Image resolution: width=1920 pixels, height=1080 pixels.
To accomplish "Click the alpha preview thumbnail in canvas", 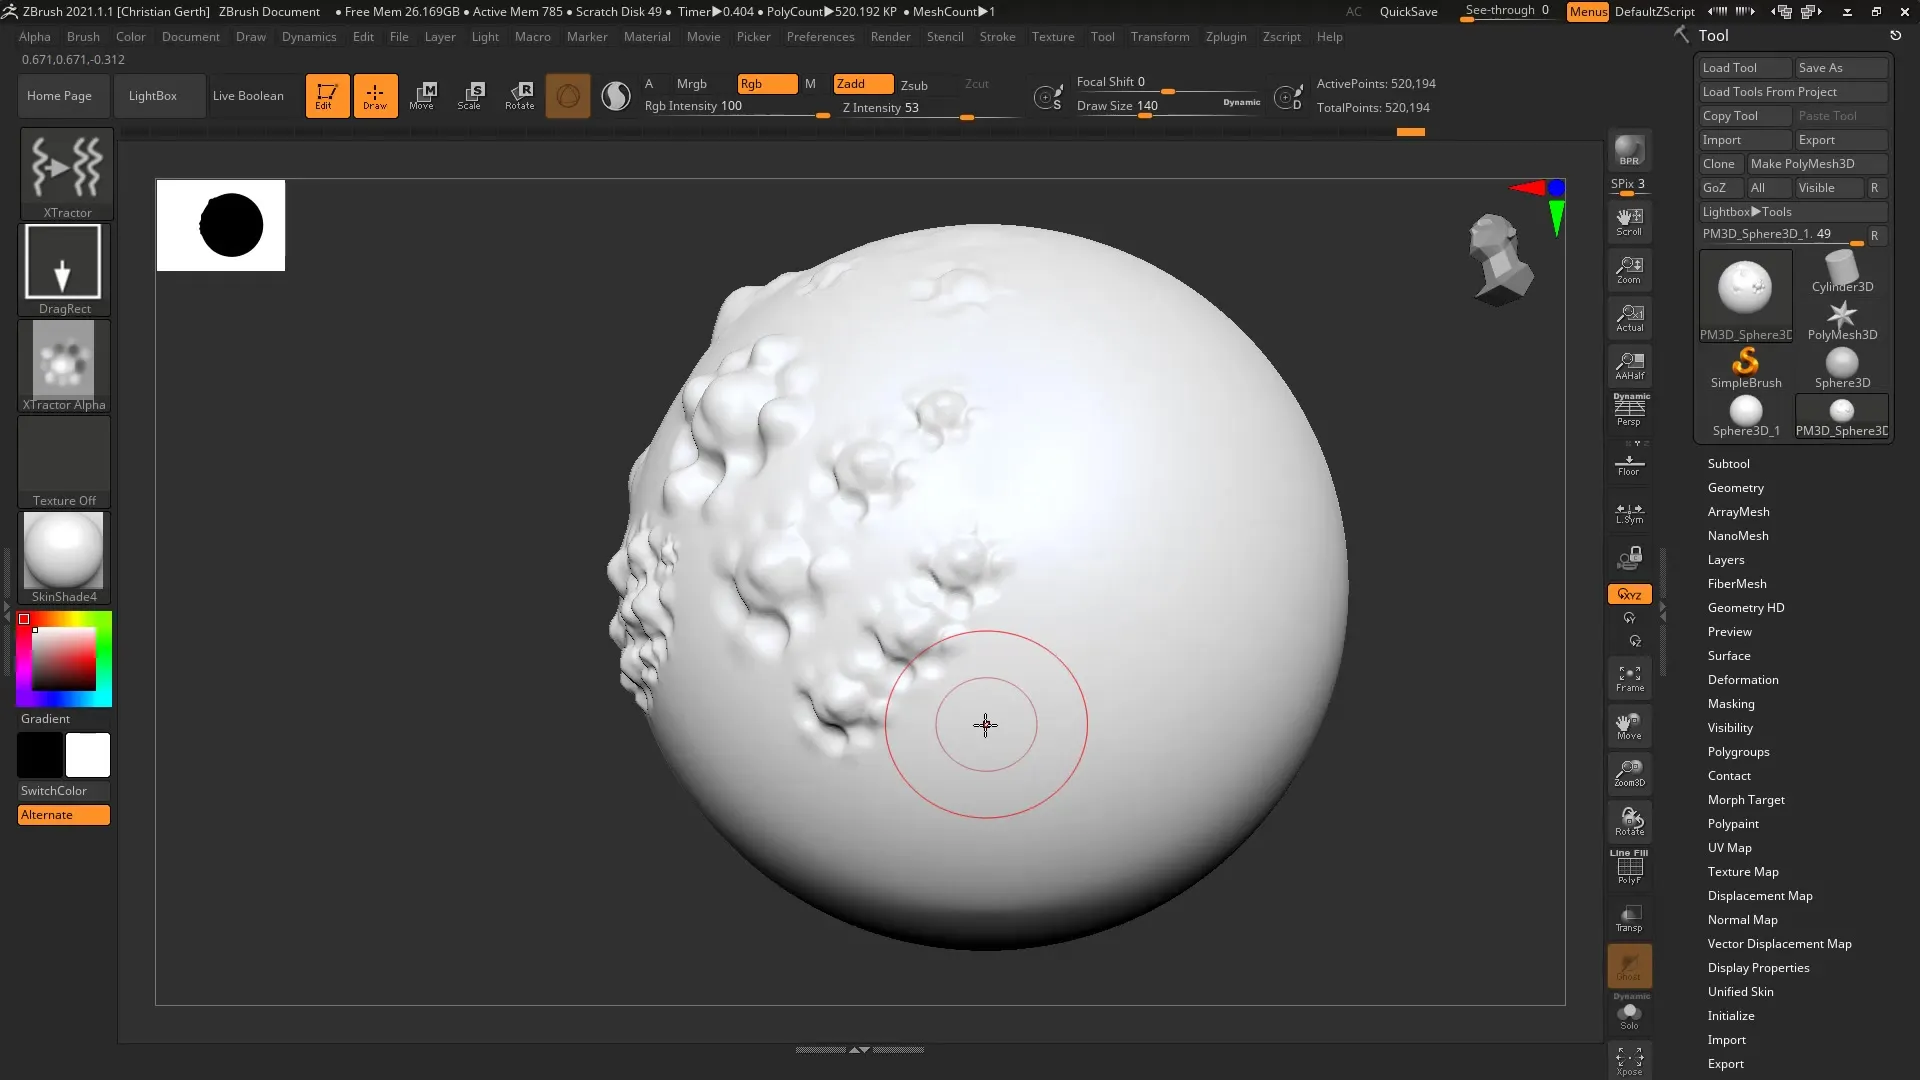I will pos(221,225).
